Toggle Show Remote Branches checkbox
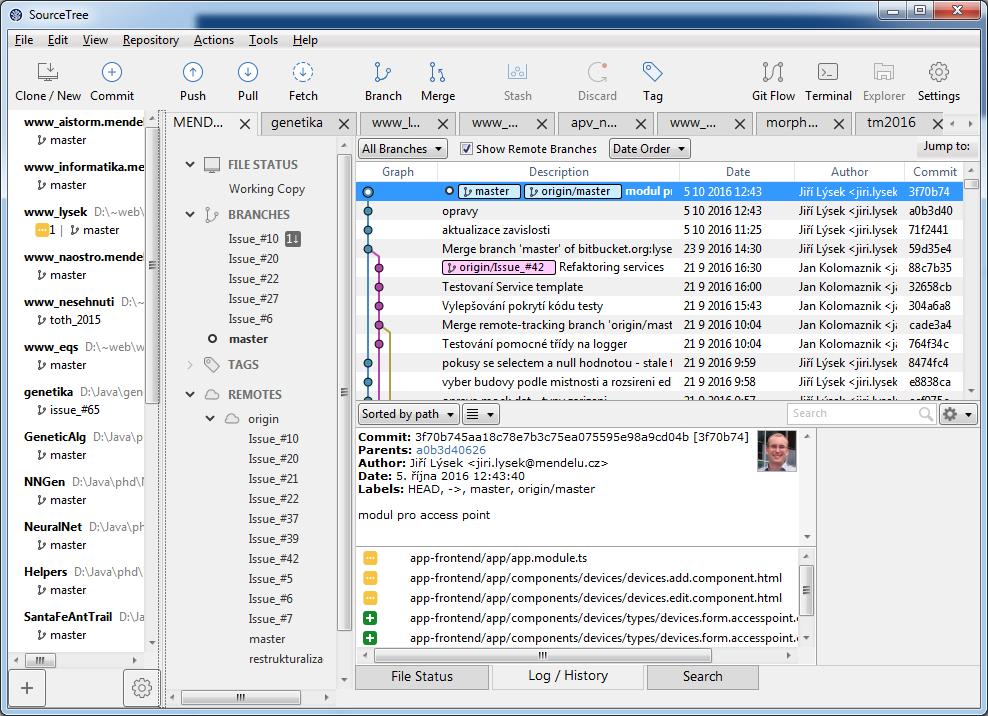Viewport: 988px width, 716px height. (x=466, y=149)
